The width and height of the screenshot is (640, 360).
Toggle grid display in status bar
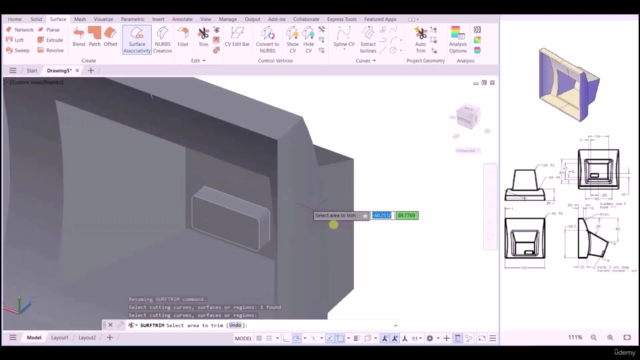coord(259,338)
